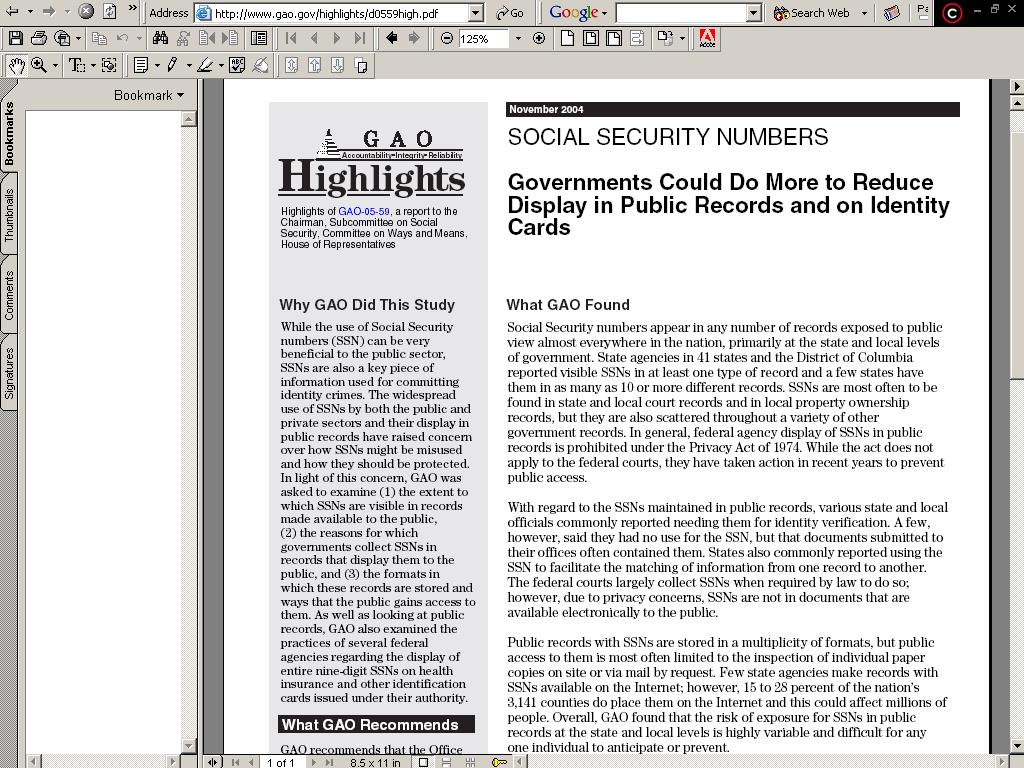Open the Google search box dropdown

point(755,12)
